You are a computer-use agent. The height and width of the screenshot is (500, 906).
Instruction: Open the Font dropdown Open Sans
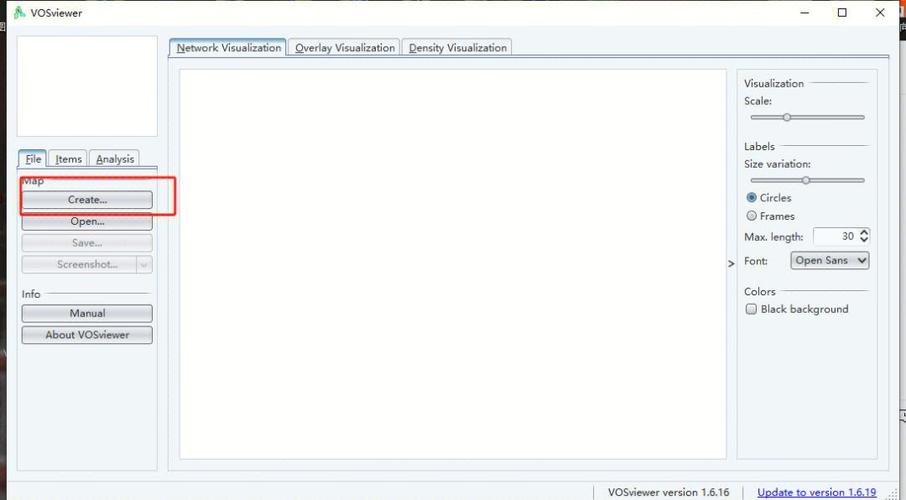click(x=829, y=261)
